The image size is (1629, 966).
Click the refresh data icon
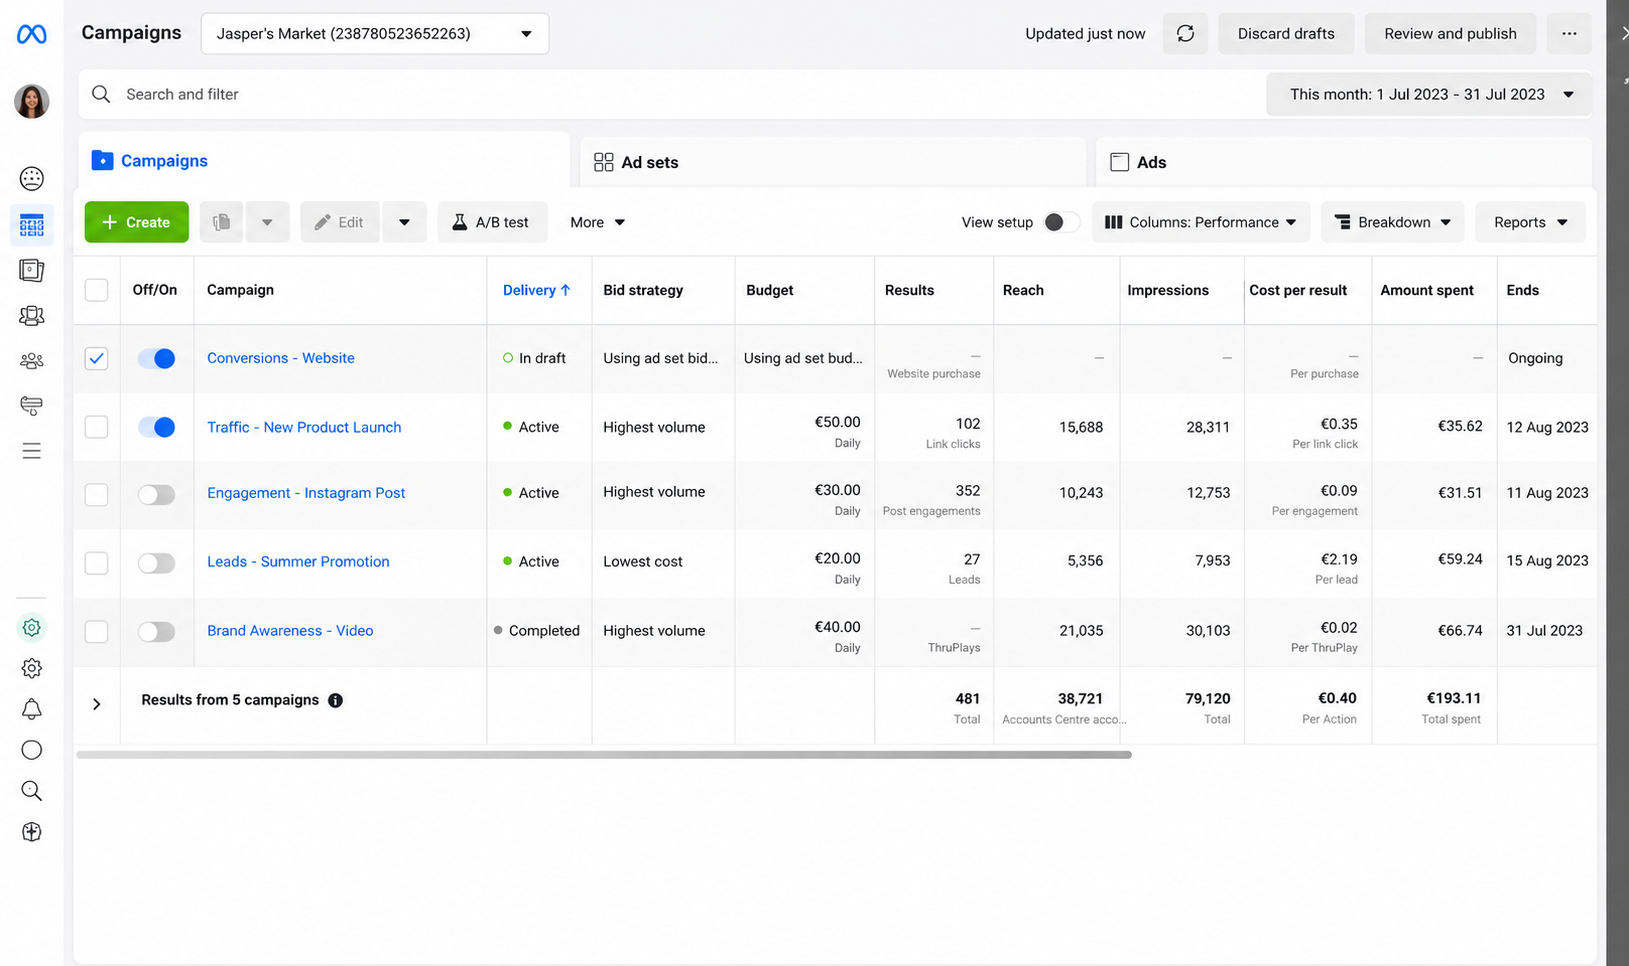pos(1185,34)
